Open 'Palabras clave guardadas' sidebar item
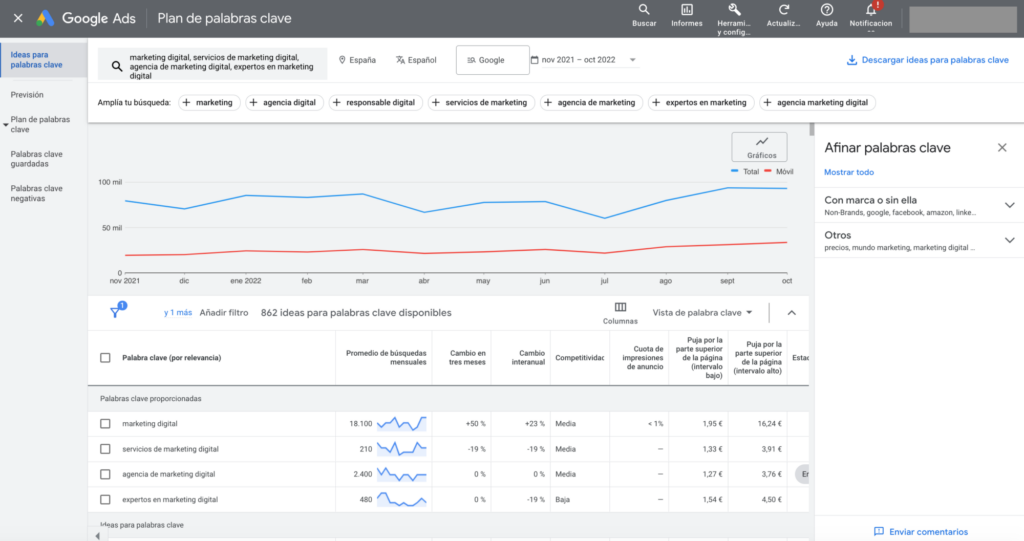The height and width of the screenshot is (541, 1024). pos(37,159)
